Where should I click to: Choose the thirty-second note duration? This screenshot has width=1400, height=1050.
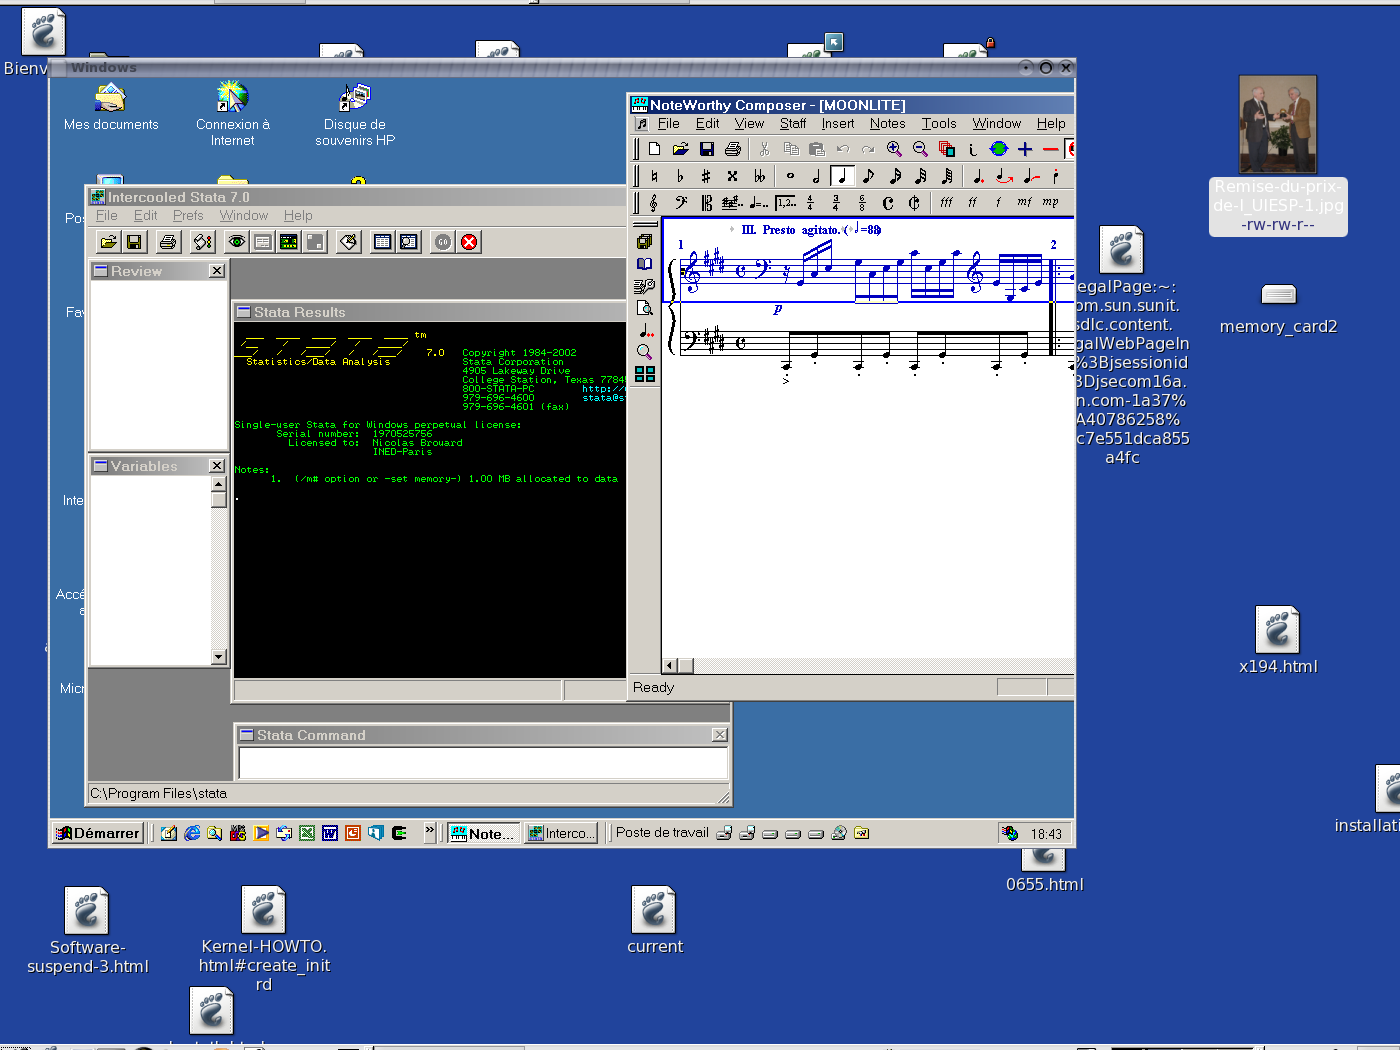[x=920, y=176]
